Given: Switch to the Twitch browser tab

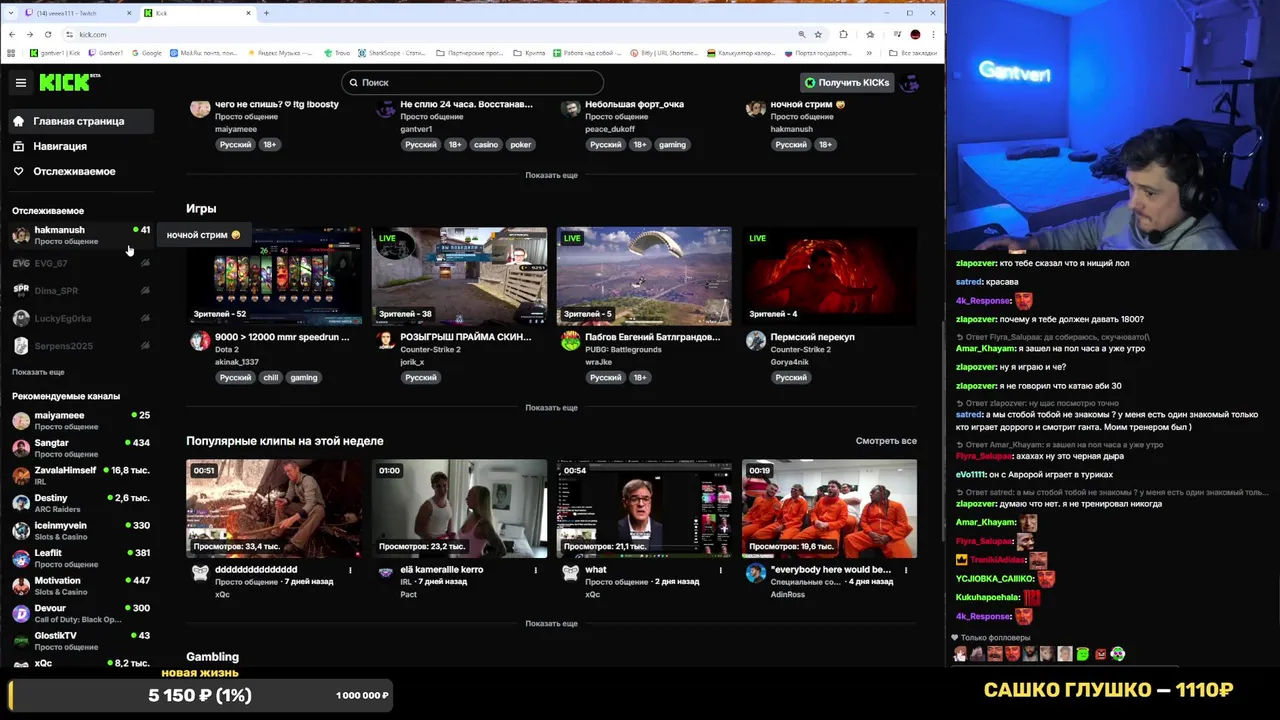Looking at the screenshot, I should 77,13.
